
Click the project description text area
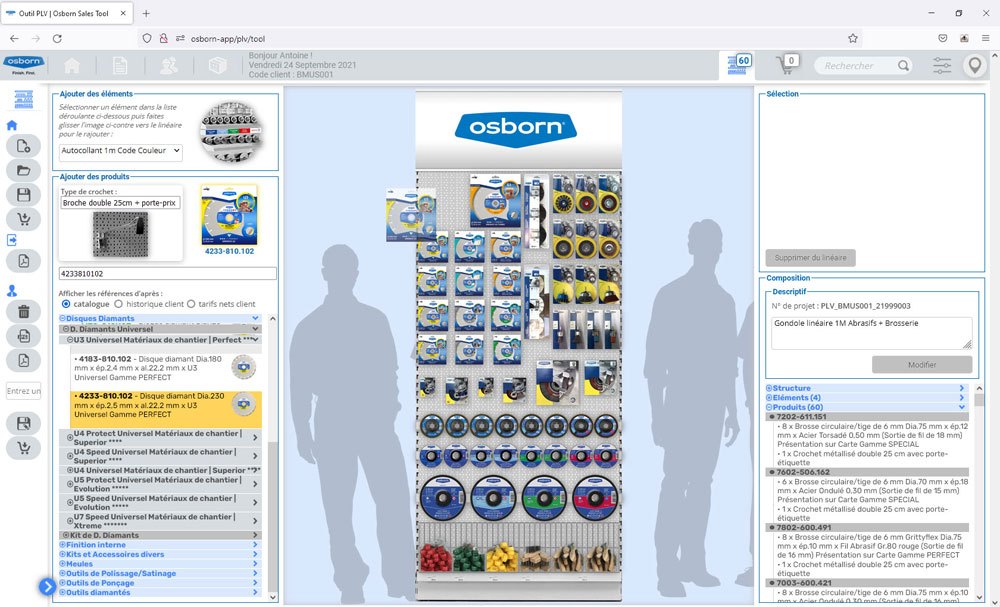[x=871, y=333]
